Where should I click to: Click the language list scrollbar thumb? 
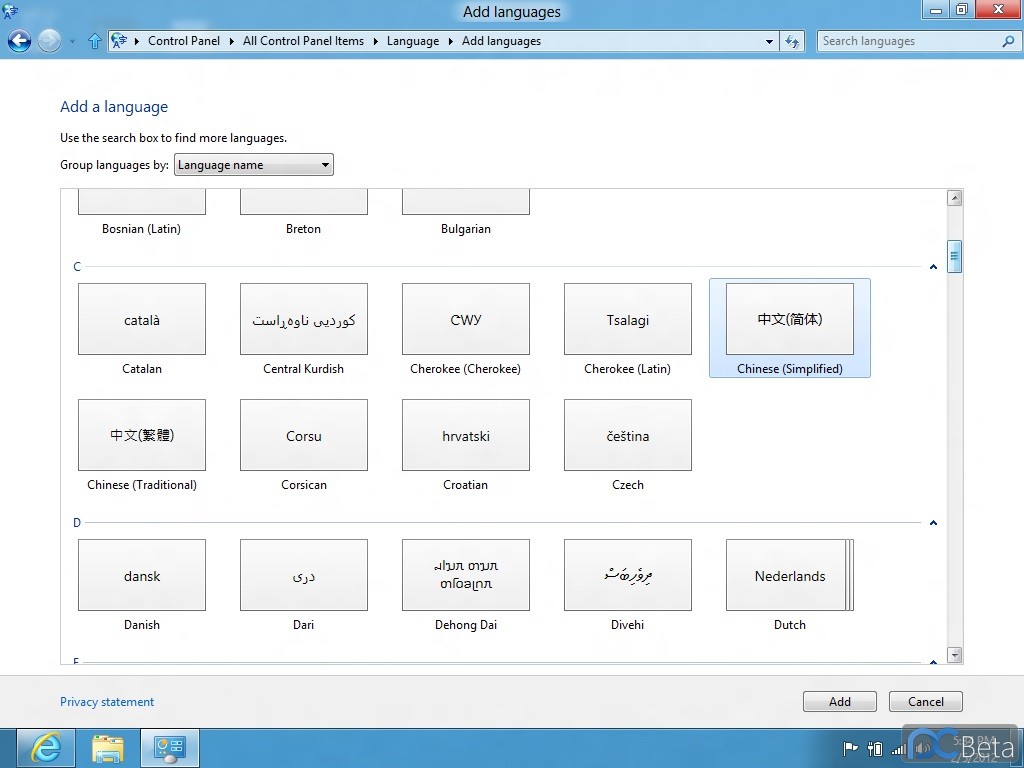pos(955,256)
